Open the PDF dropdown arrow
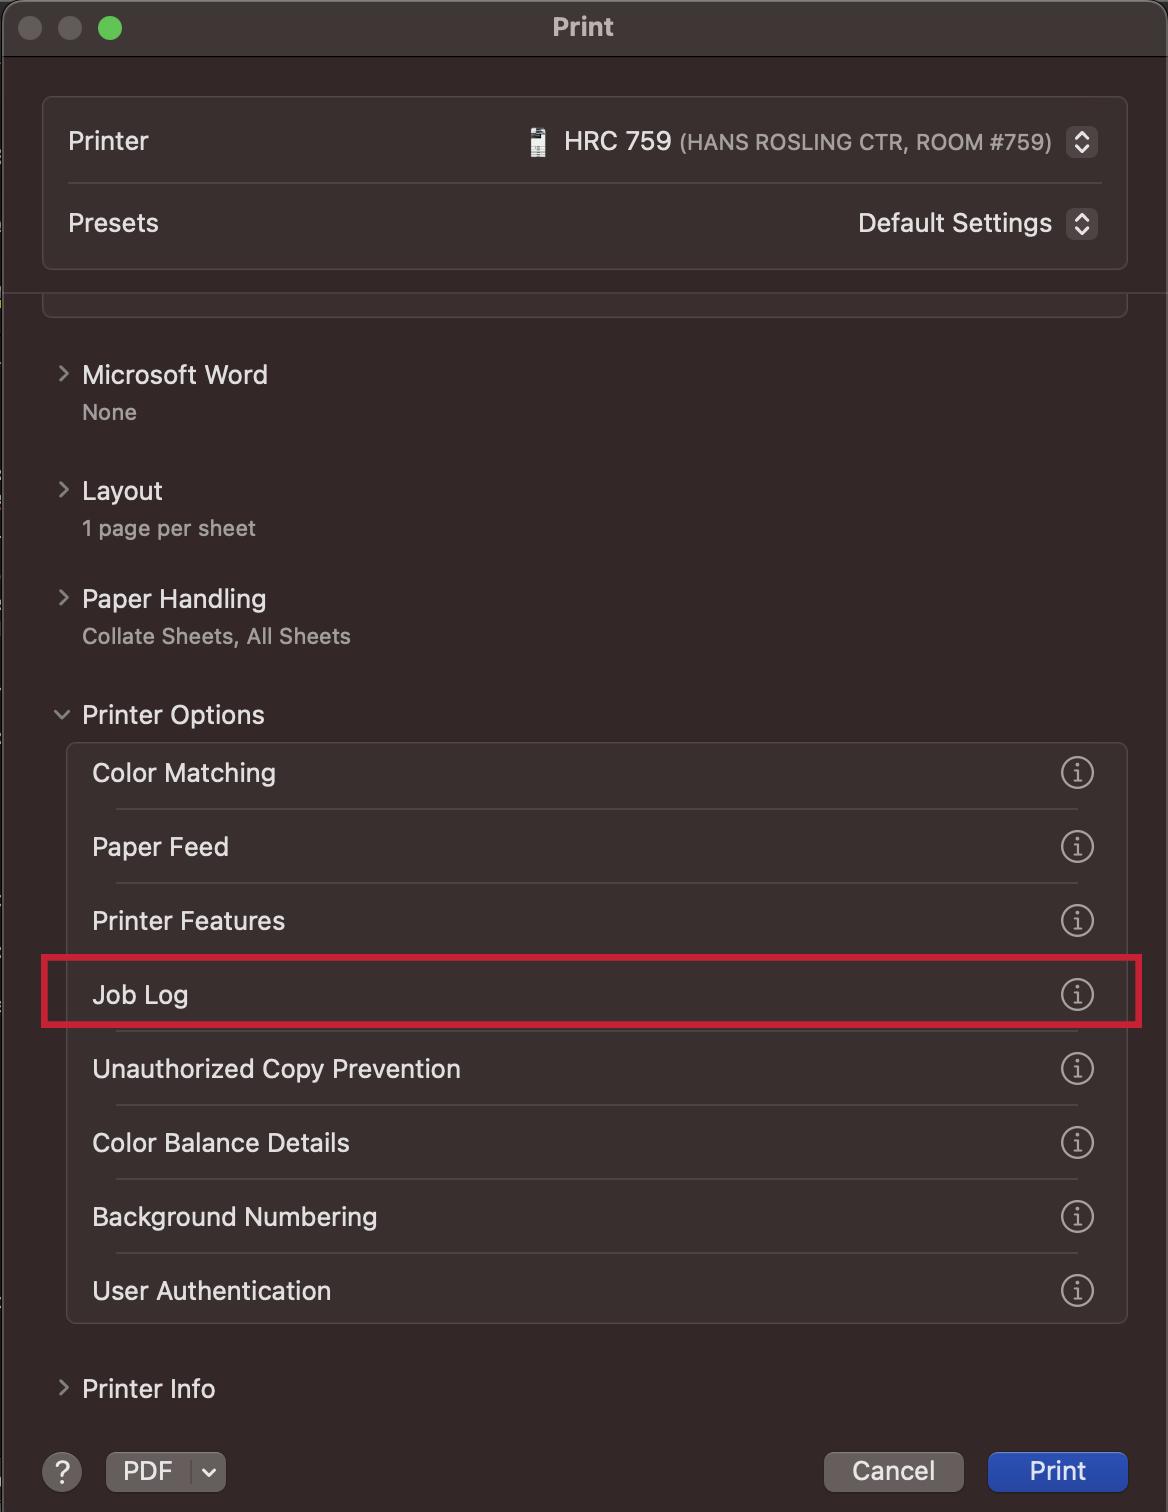This screenshot has height=1512, width=1168. coord(209,1471)
